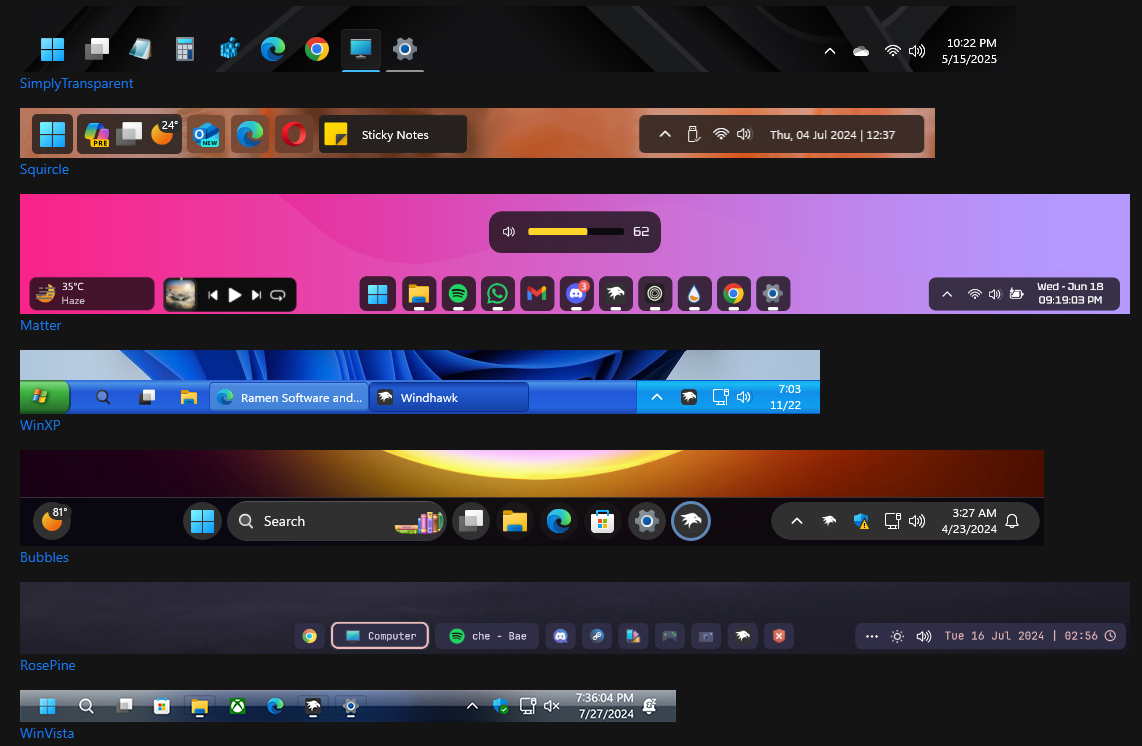Click Task View in SimplyTransparent taskbar
The width and height of the screenshot is (1142, 746).
point(96,50)
